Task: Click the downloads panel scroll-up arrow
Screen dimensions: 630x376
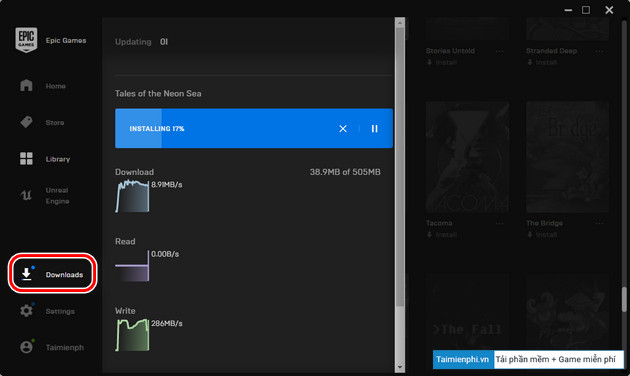Action: [x=399, y=22]
